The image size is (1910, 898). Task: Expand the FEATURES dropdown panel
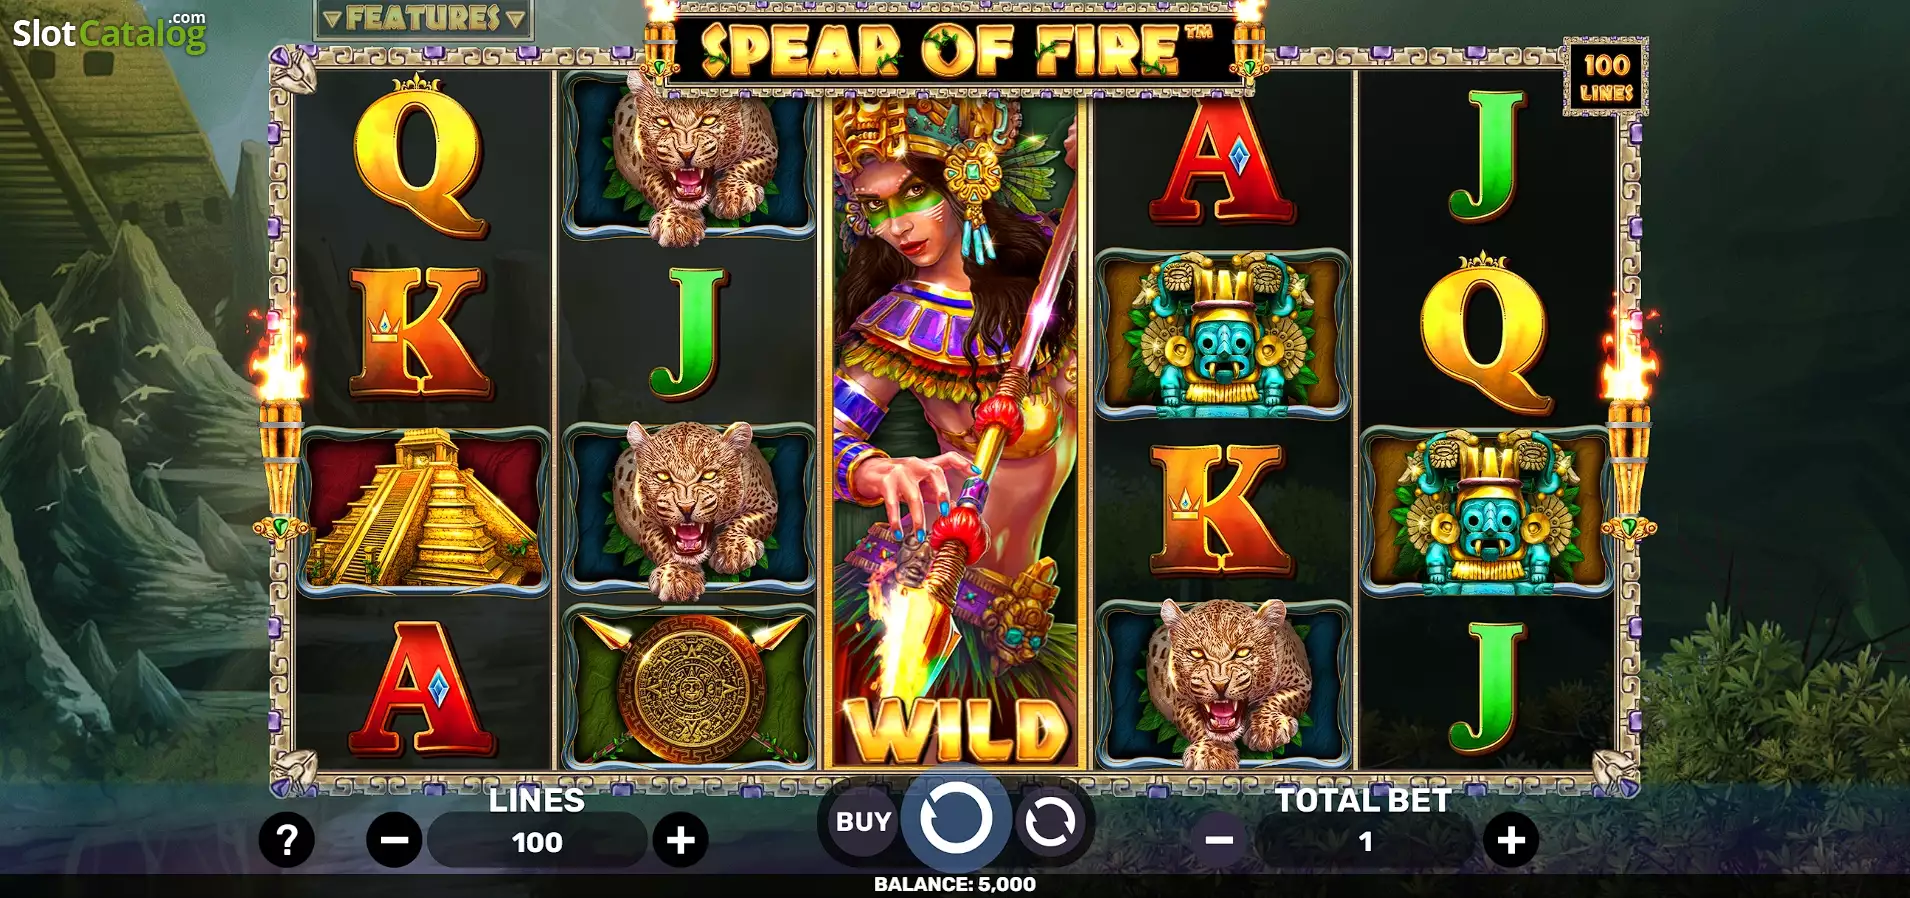click(424, 18)
